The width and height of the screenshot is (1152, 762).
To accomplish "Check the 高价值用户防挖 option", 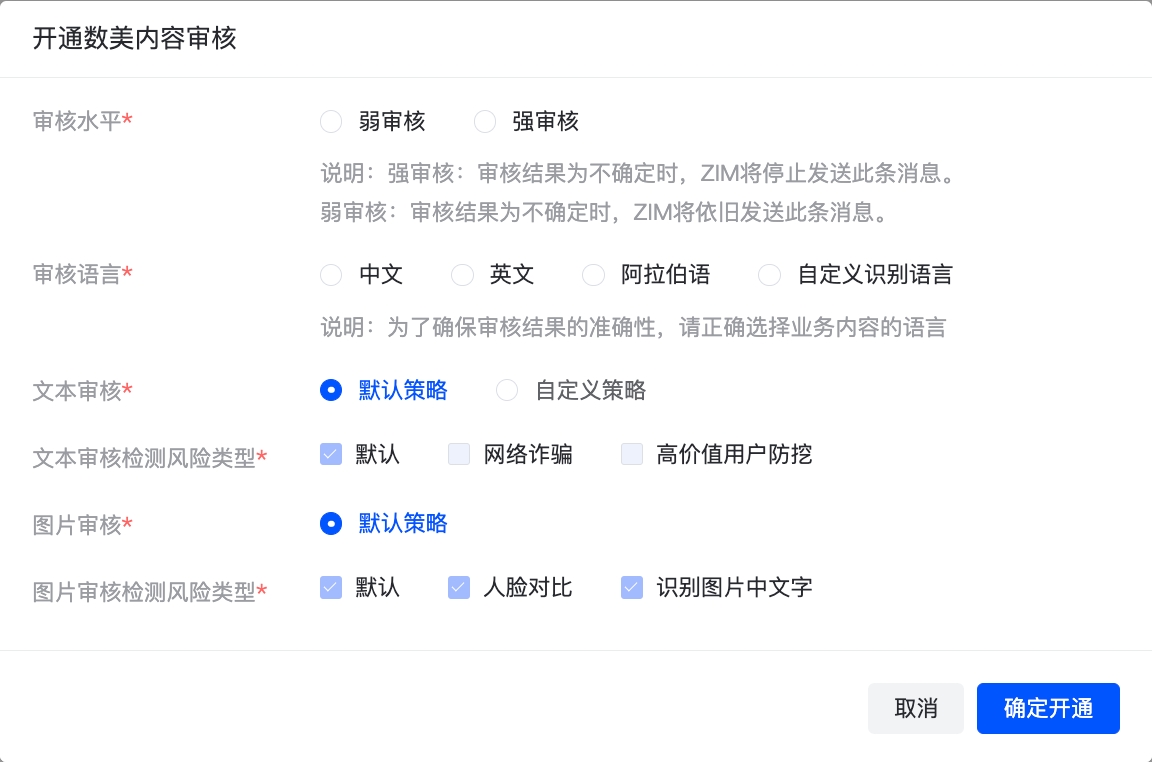I will click(x=632, y=455).
